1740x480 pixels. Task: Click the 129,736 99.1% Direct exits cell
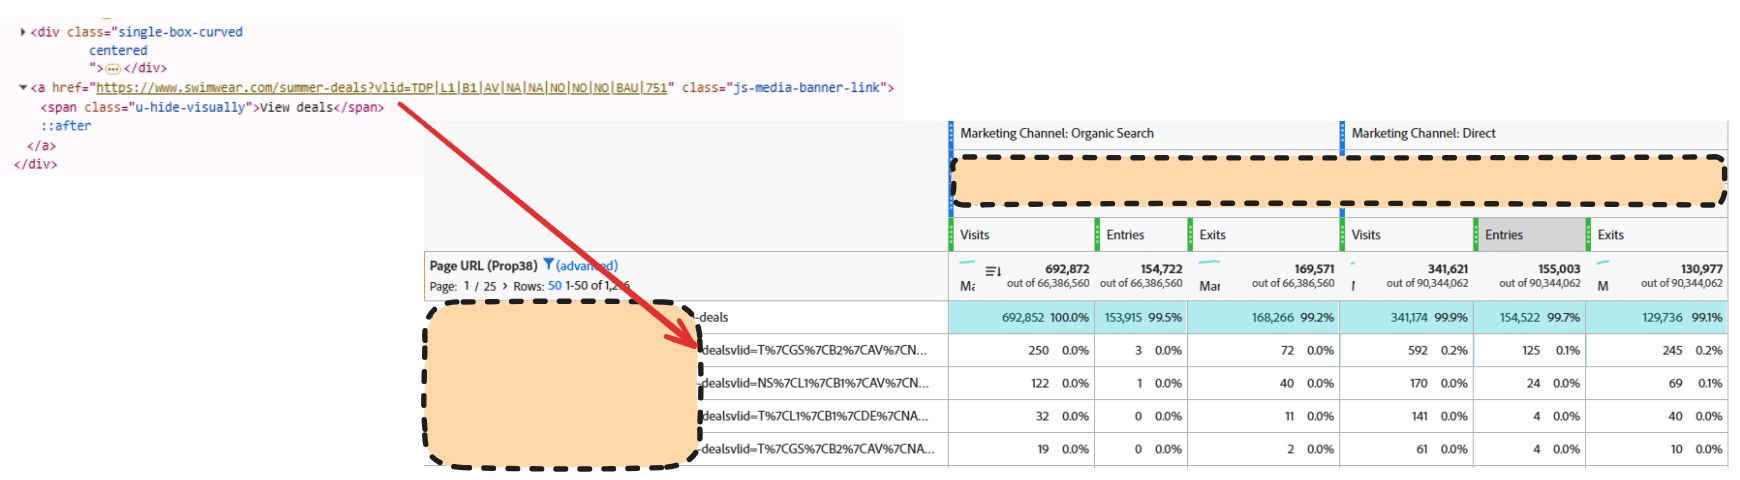click(1657, 317)
